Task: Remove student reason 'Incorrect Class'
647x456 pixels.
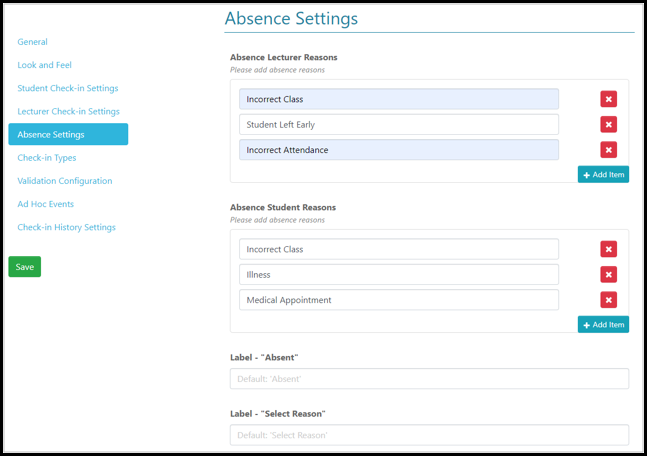Action: tap(608, 249)
